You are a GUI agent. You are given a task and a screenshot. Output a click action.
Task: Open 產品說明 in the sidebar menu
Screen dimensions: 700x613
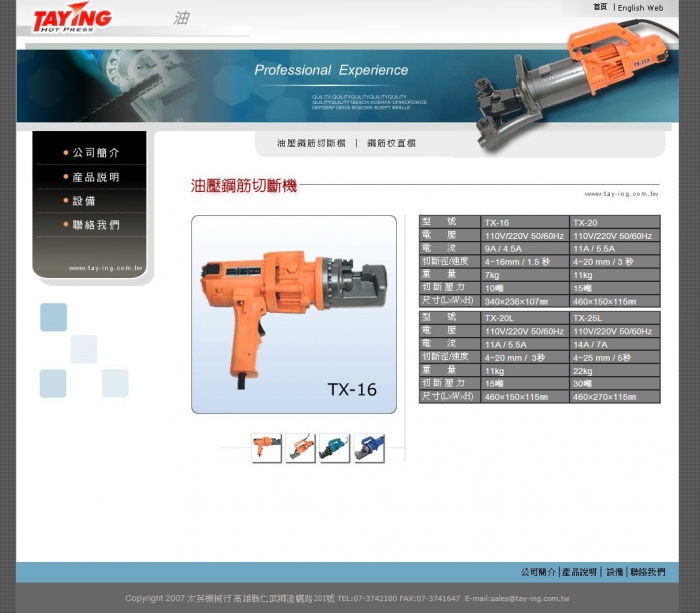(96, 177)
